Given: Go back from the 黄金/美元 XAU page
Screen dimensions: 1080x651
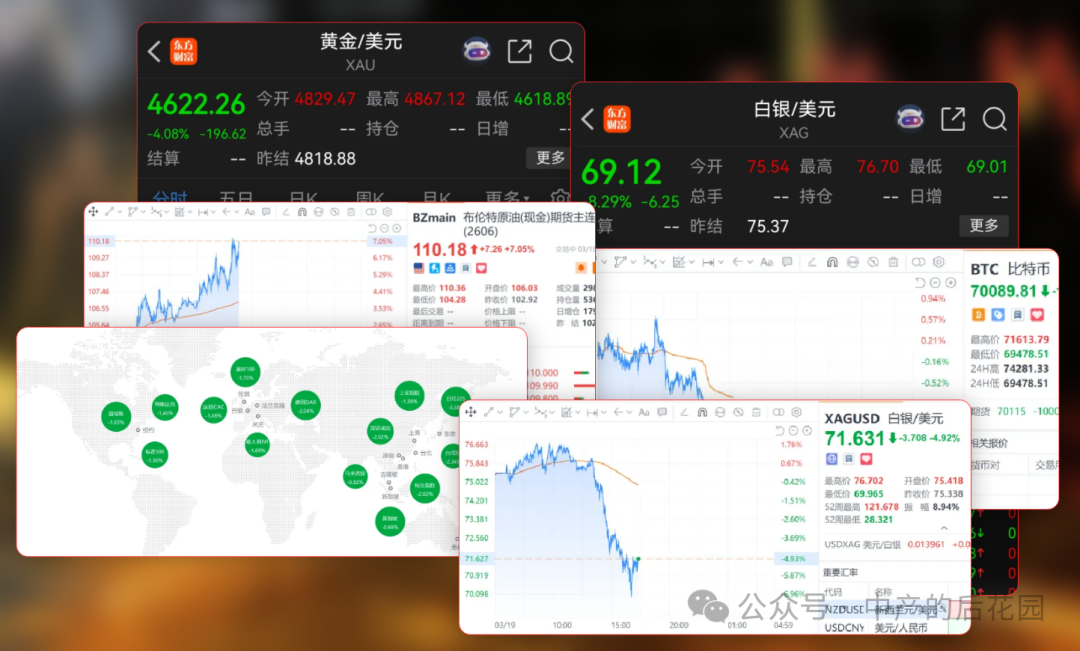Looking at the screenshot, I should click(154, 51).
